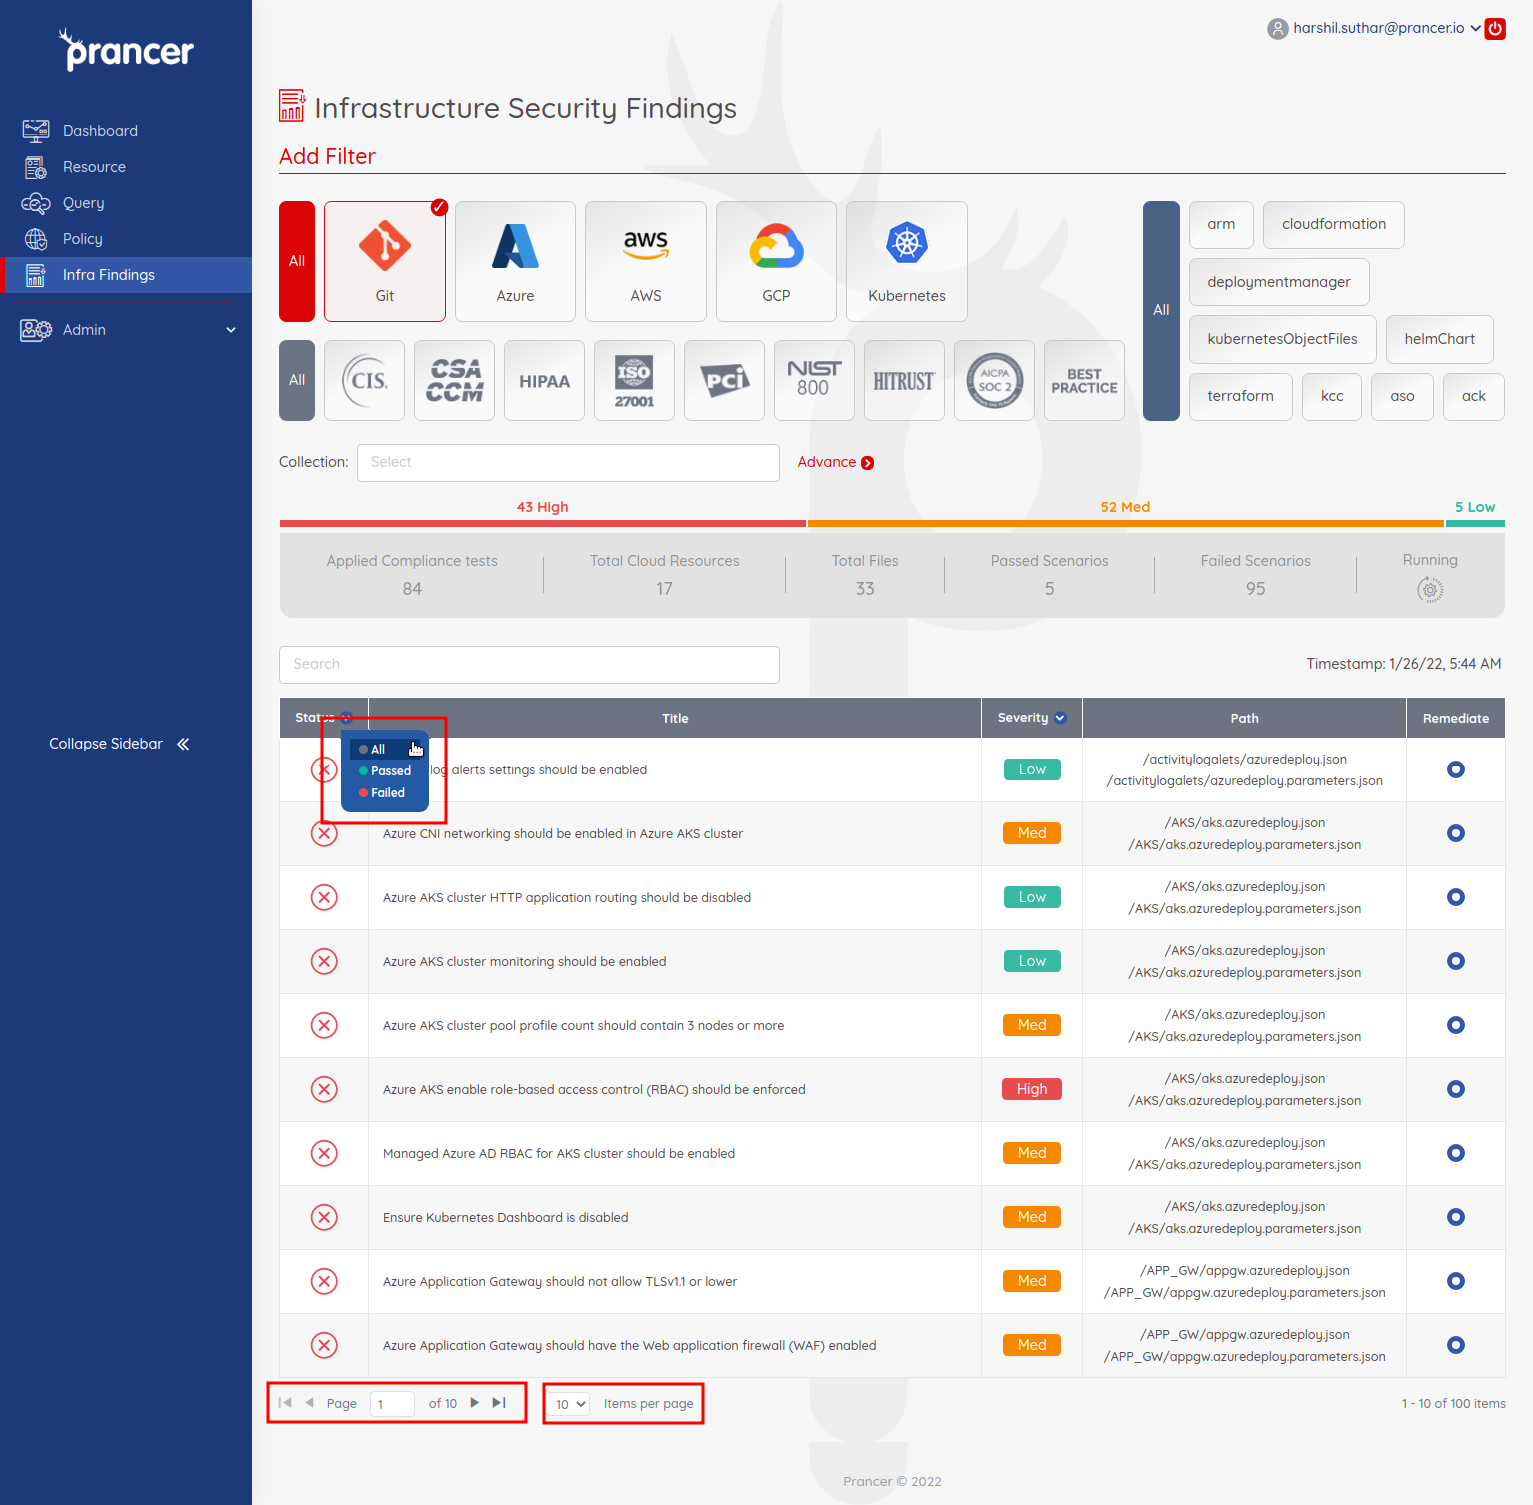Apply the Best Practice filter

(x=1085, y=380)
